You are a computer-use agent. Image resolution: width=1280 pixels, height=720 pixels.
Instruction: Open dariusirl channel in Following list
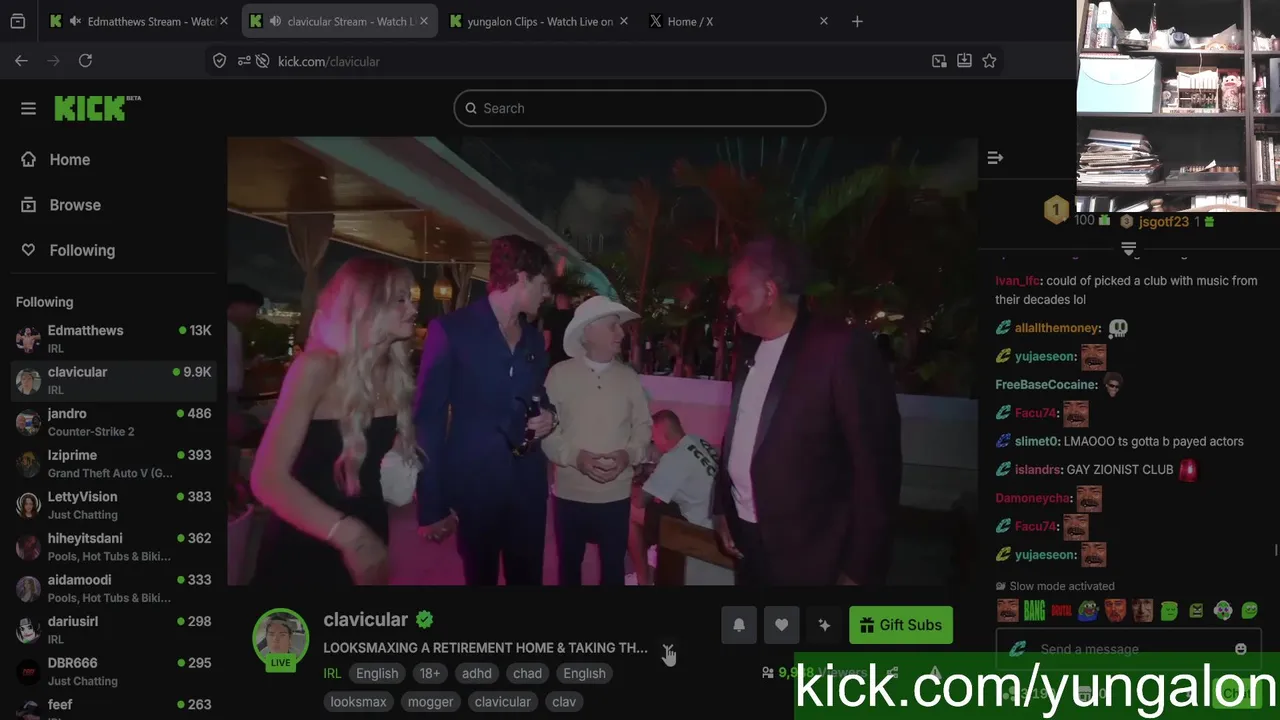pos(114,630)
